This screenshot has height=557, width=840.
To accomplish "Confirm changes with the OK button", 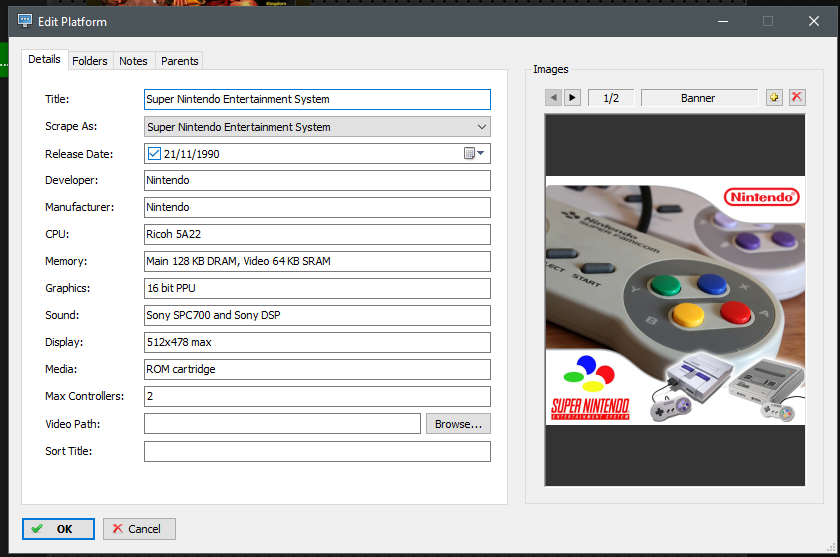I will [x=58, y=529].
